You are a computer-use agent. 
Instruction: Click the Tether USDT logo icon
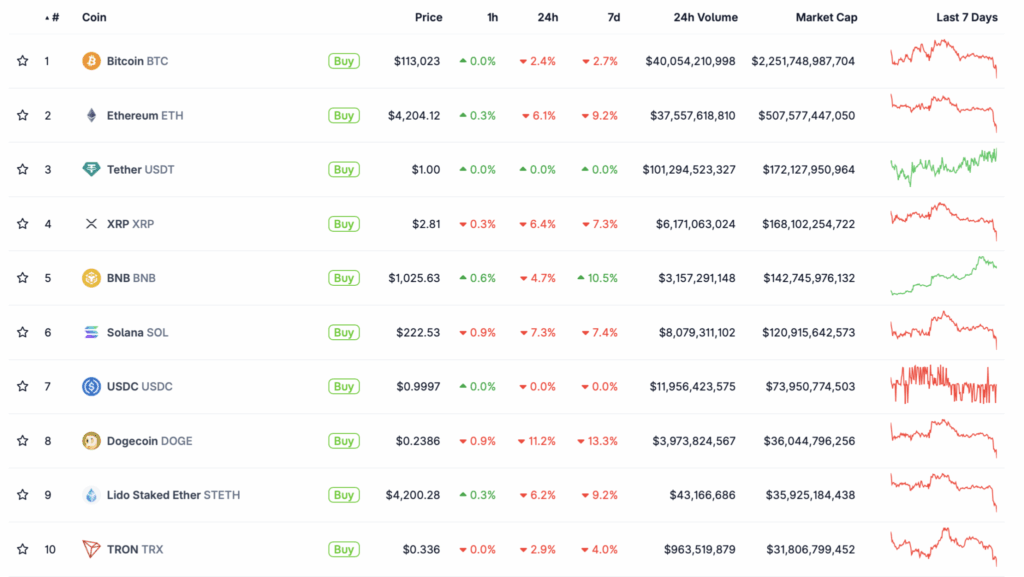pos(91,169)
